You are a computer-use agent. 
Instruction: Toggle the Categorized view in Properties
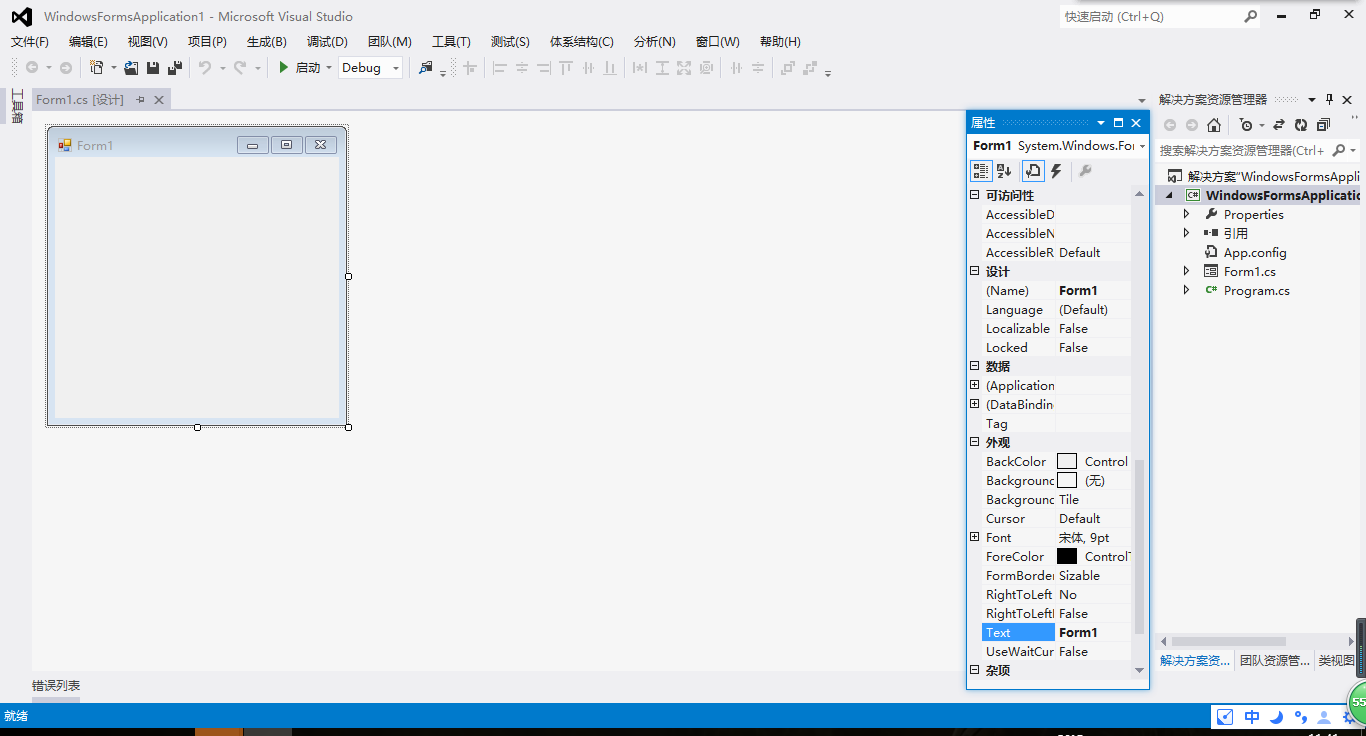(981, 172)
